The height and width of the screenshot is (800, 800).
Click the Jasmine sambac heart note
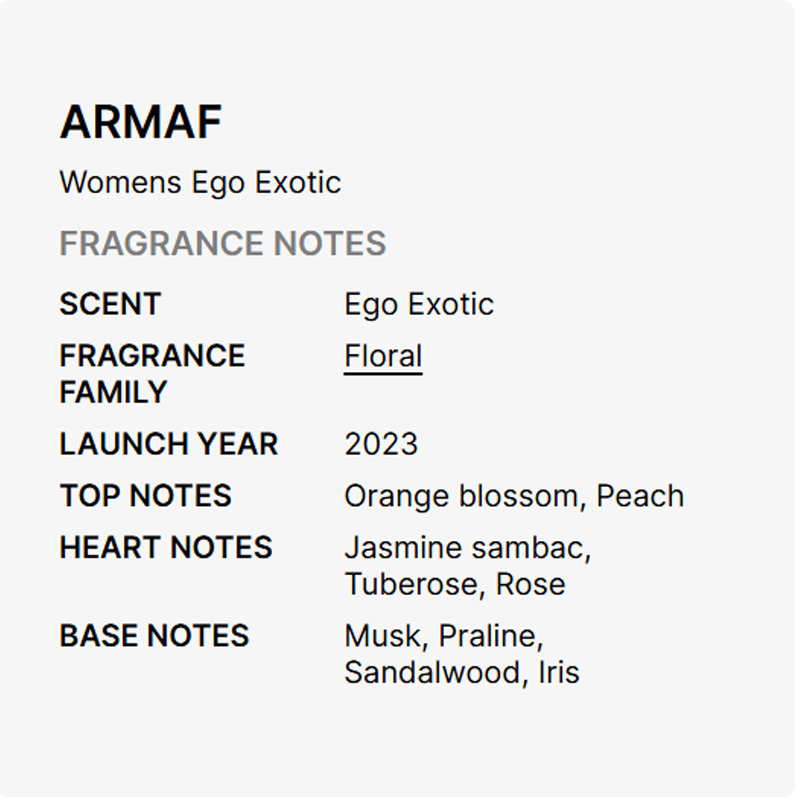pos(467,548)
